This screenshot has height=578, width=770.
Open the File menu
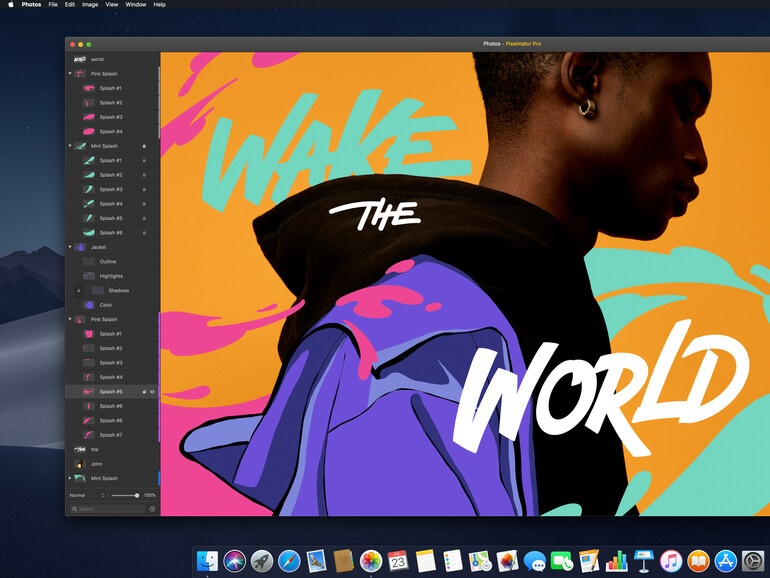pyautogui.click(x=53, y=4)
